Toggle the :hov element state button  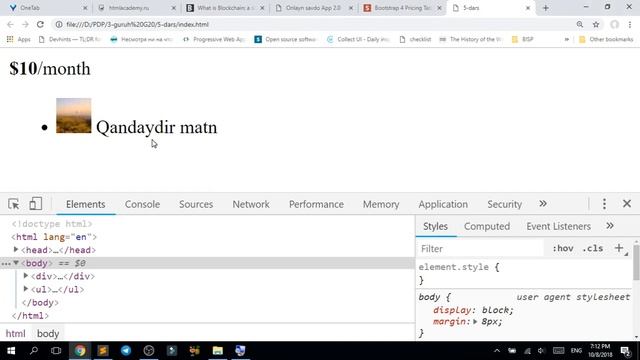[563, 248]
